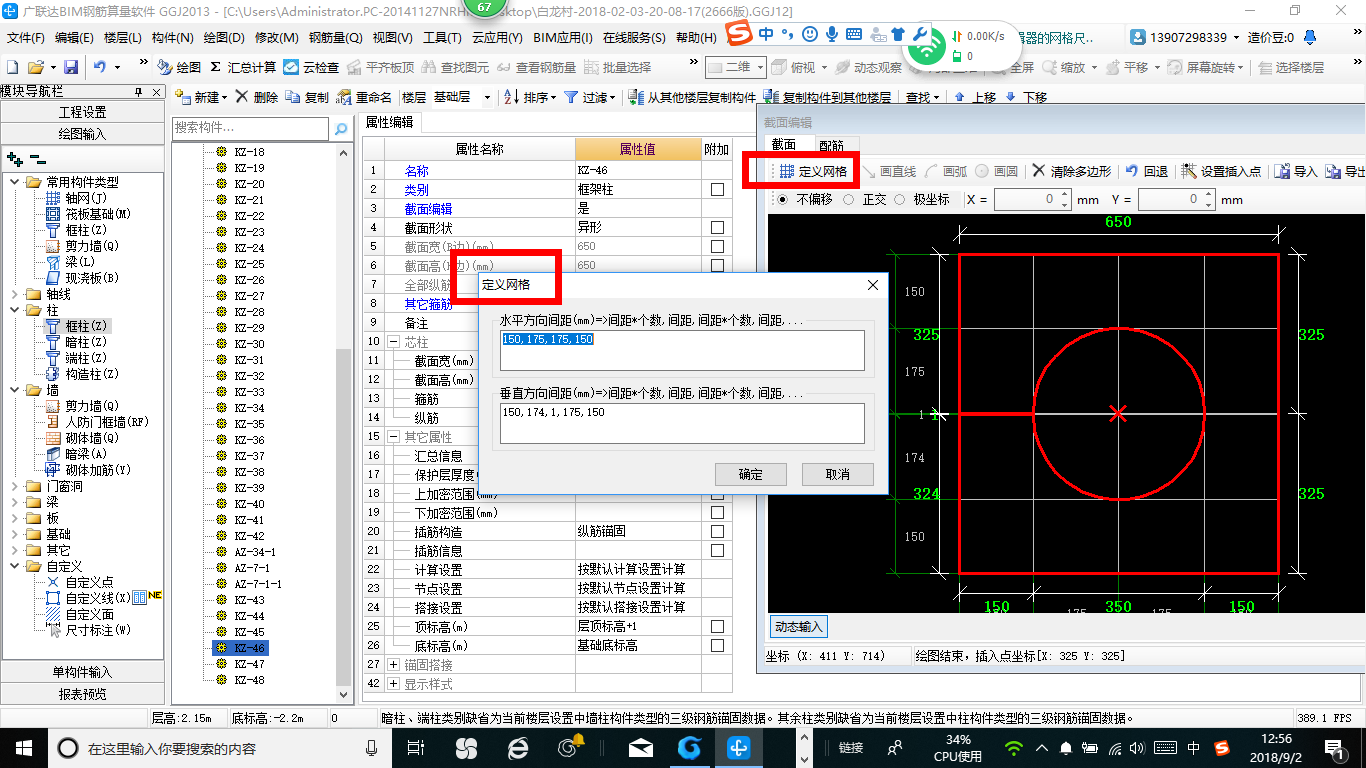Toggle 附加 checkbox for 截面宽 row

[x=717, y=246]
